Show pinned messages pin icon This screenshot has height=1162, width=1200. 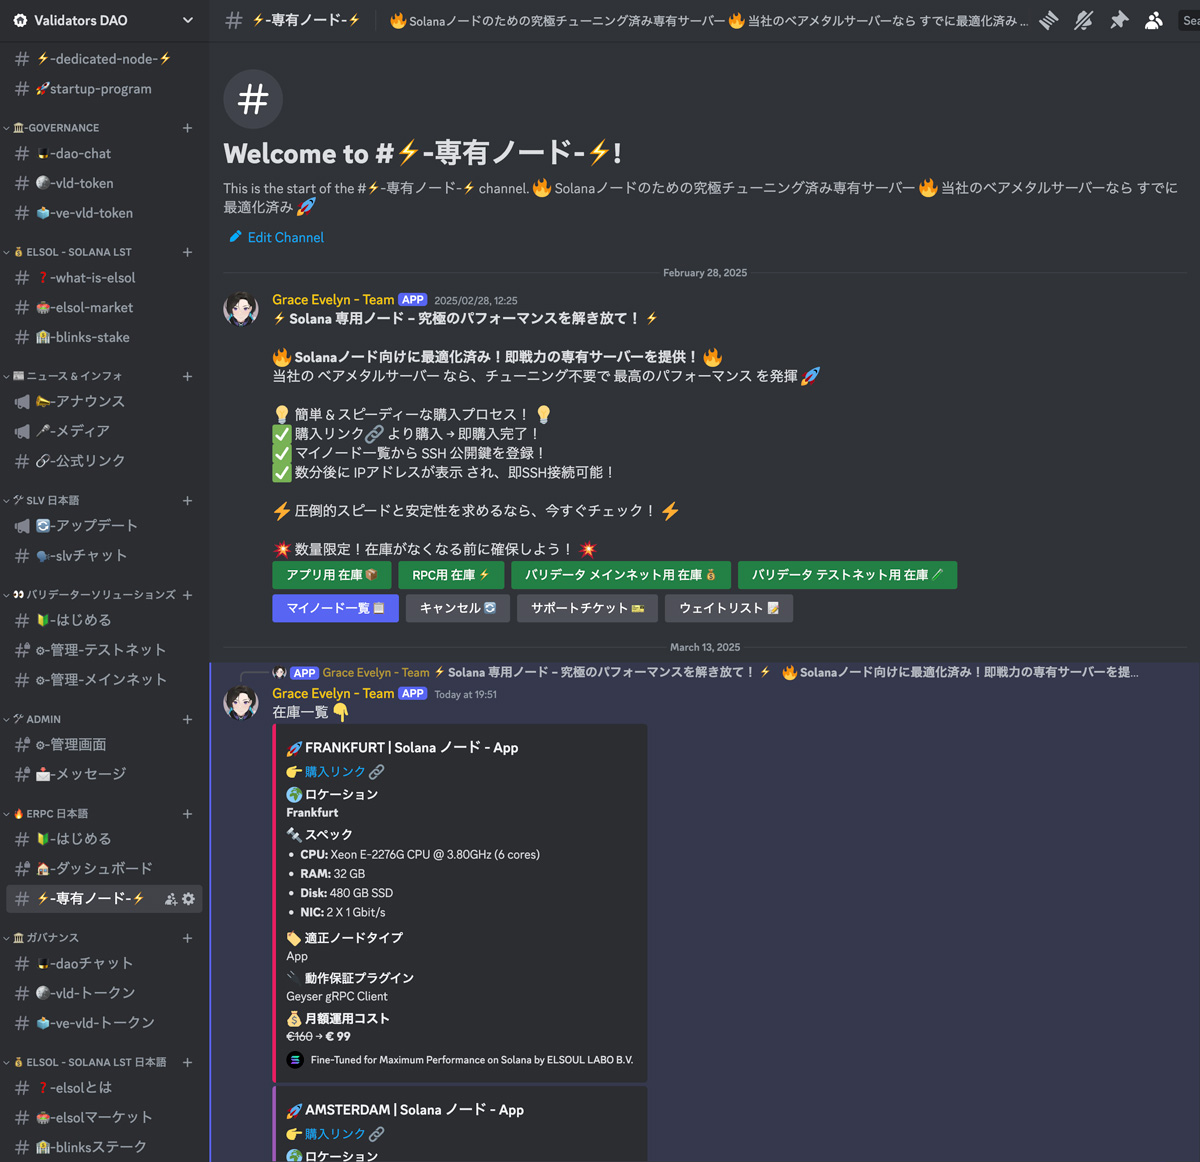1119,20
